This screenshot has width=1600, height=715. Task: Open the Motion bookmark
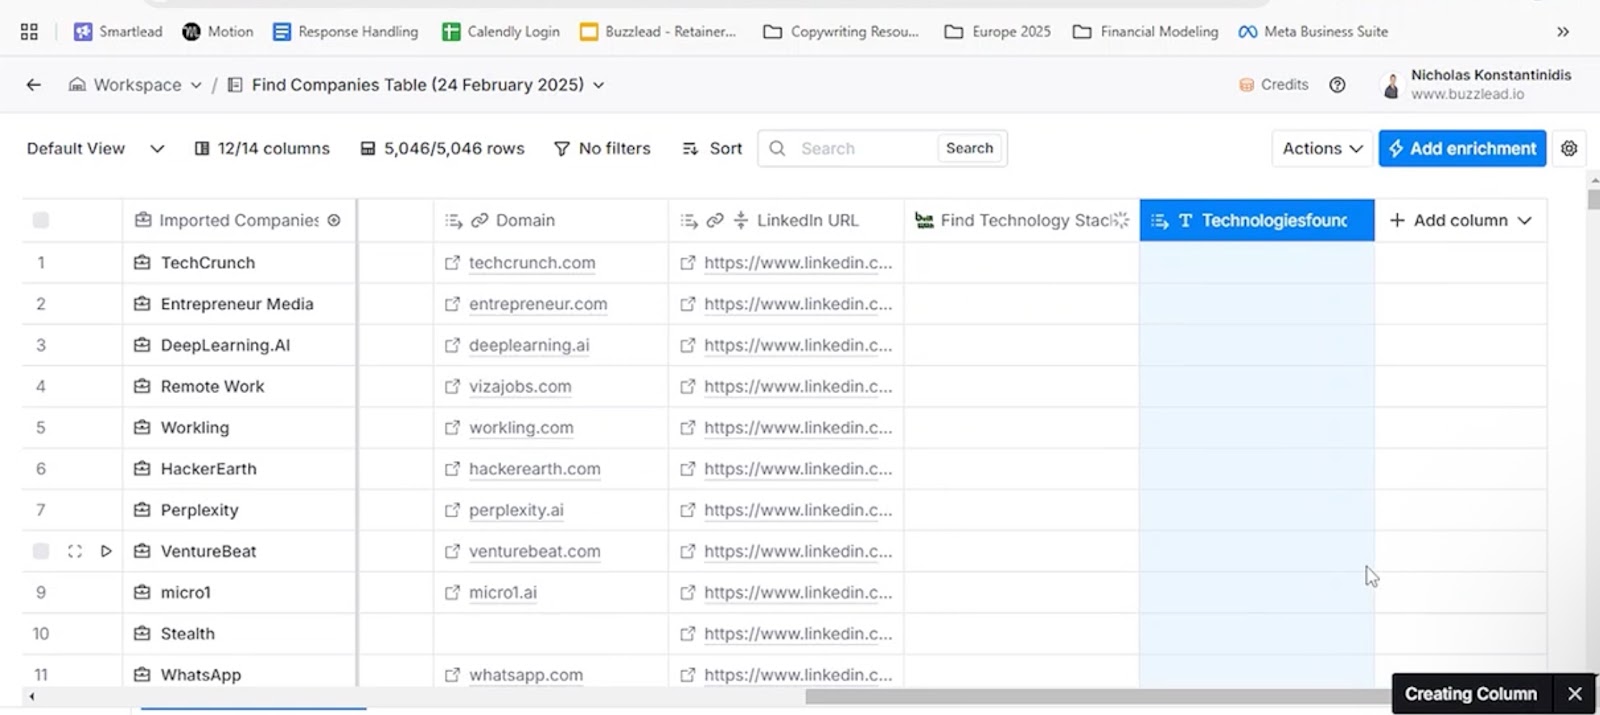pyautogui.click(x=217, y=32)
